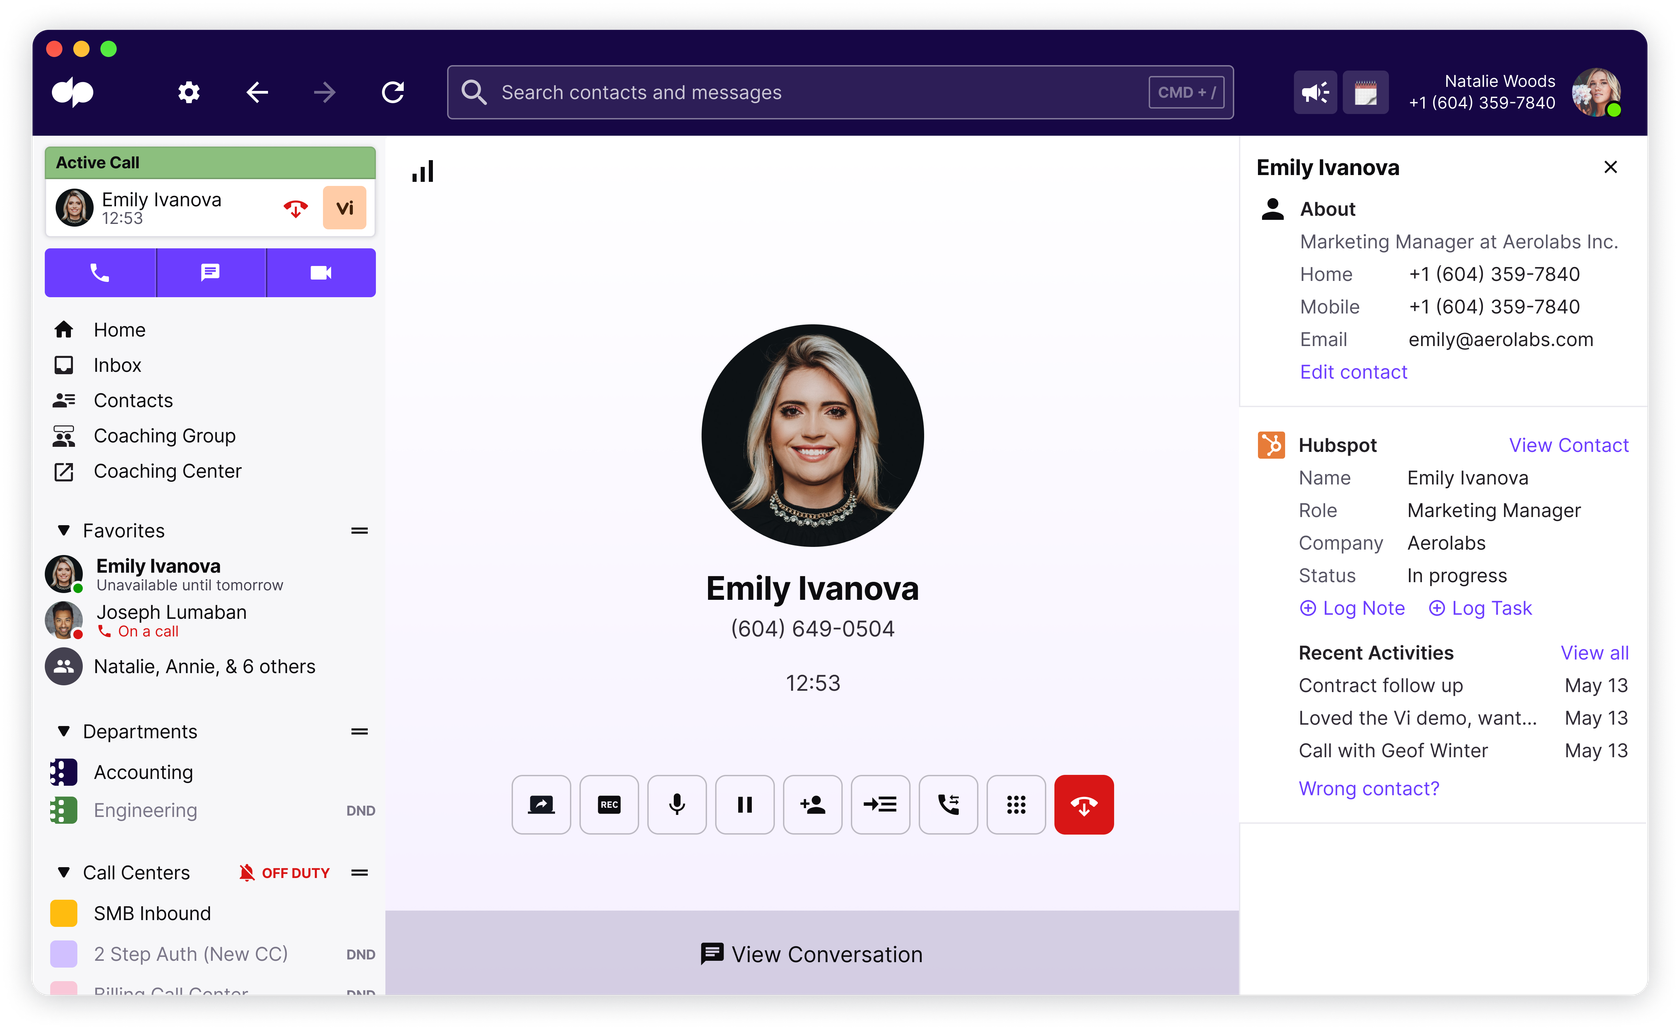
Task: Click Log Note in Hubspot
Action: 1352,608
